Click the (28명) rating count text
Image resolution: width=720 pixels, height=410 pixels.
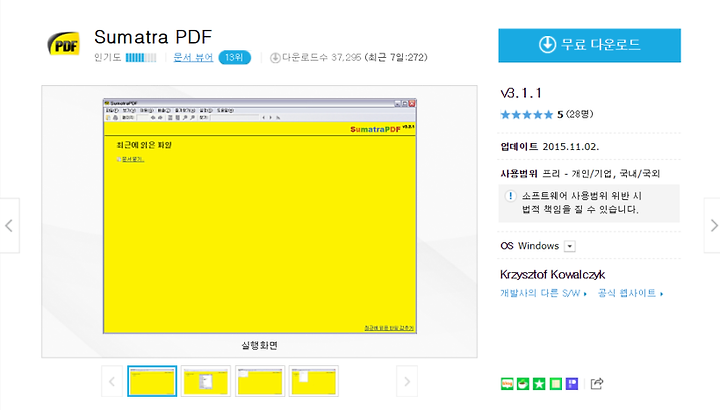579,114
